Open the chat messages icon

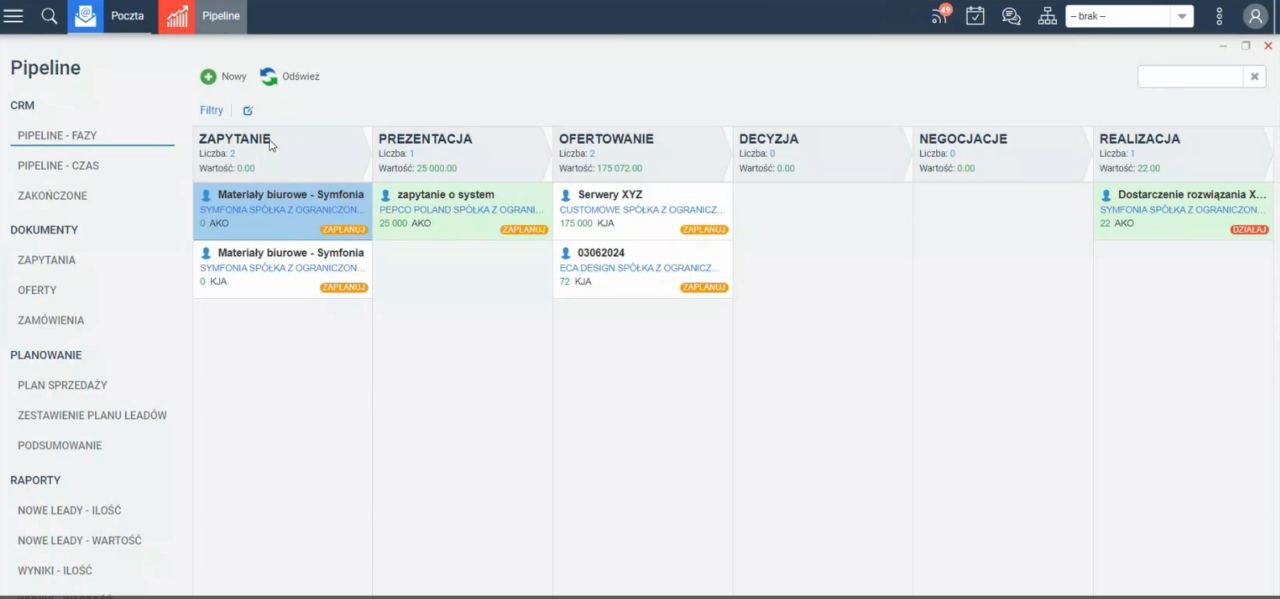pyautogui.click(x=1011, y=16)
